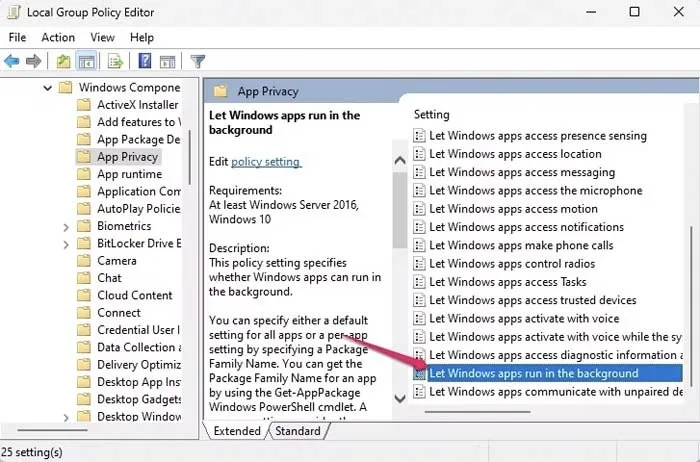This screenshot has height=462, width=700.
Task: Click the Back arrow toolbar icon
Action: point(13,61)
